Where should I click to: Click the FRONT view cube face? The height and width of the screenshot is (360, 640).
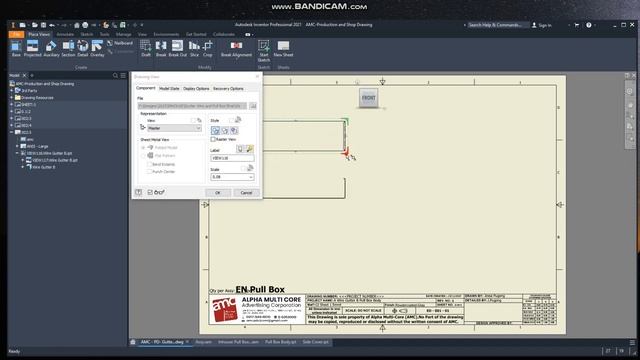tap(368, 98)
